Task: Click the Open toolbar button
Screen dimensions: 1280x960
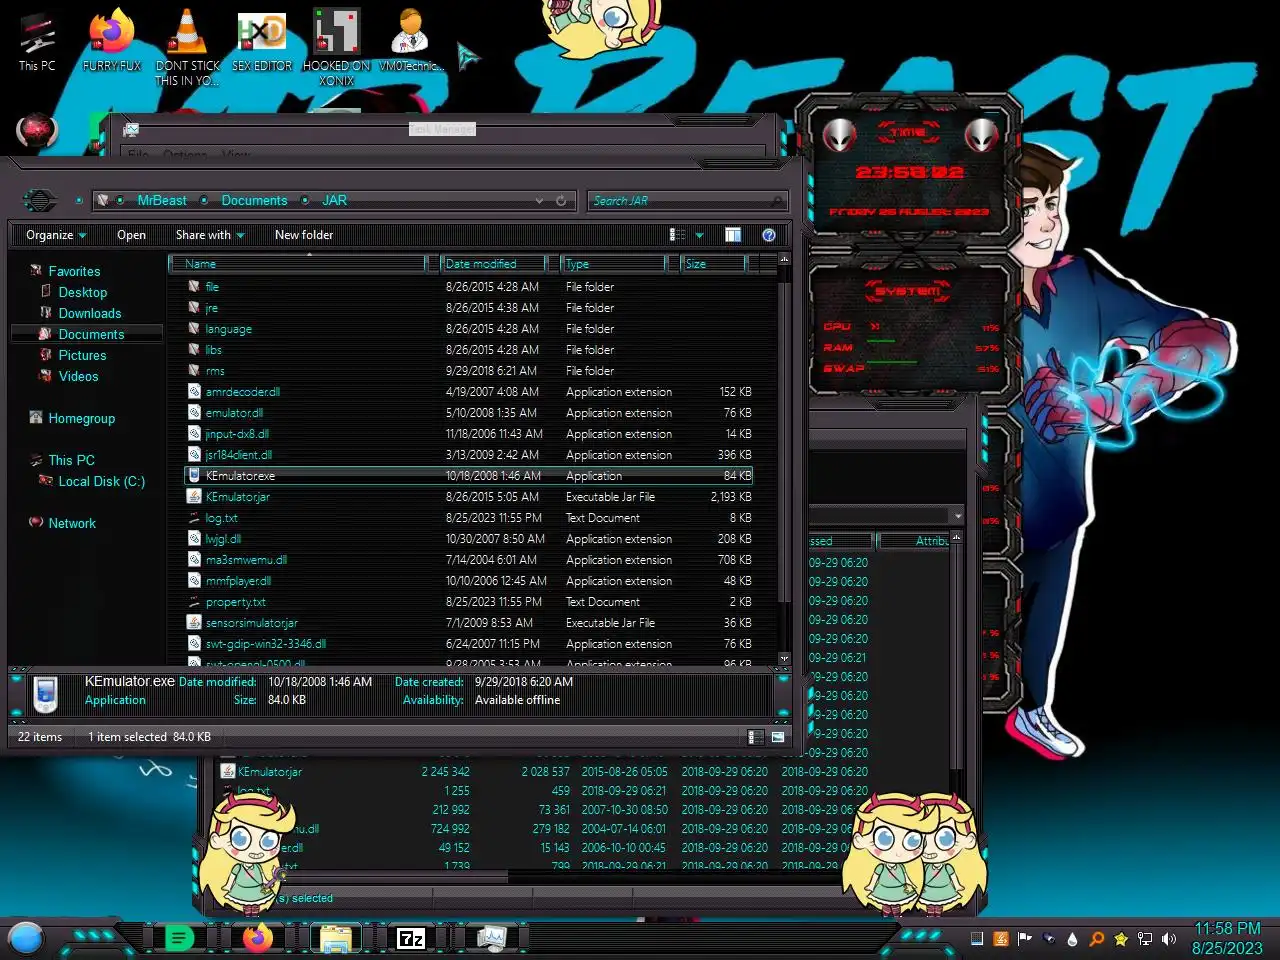Action: click(131, 235)
